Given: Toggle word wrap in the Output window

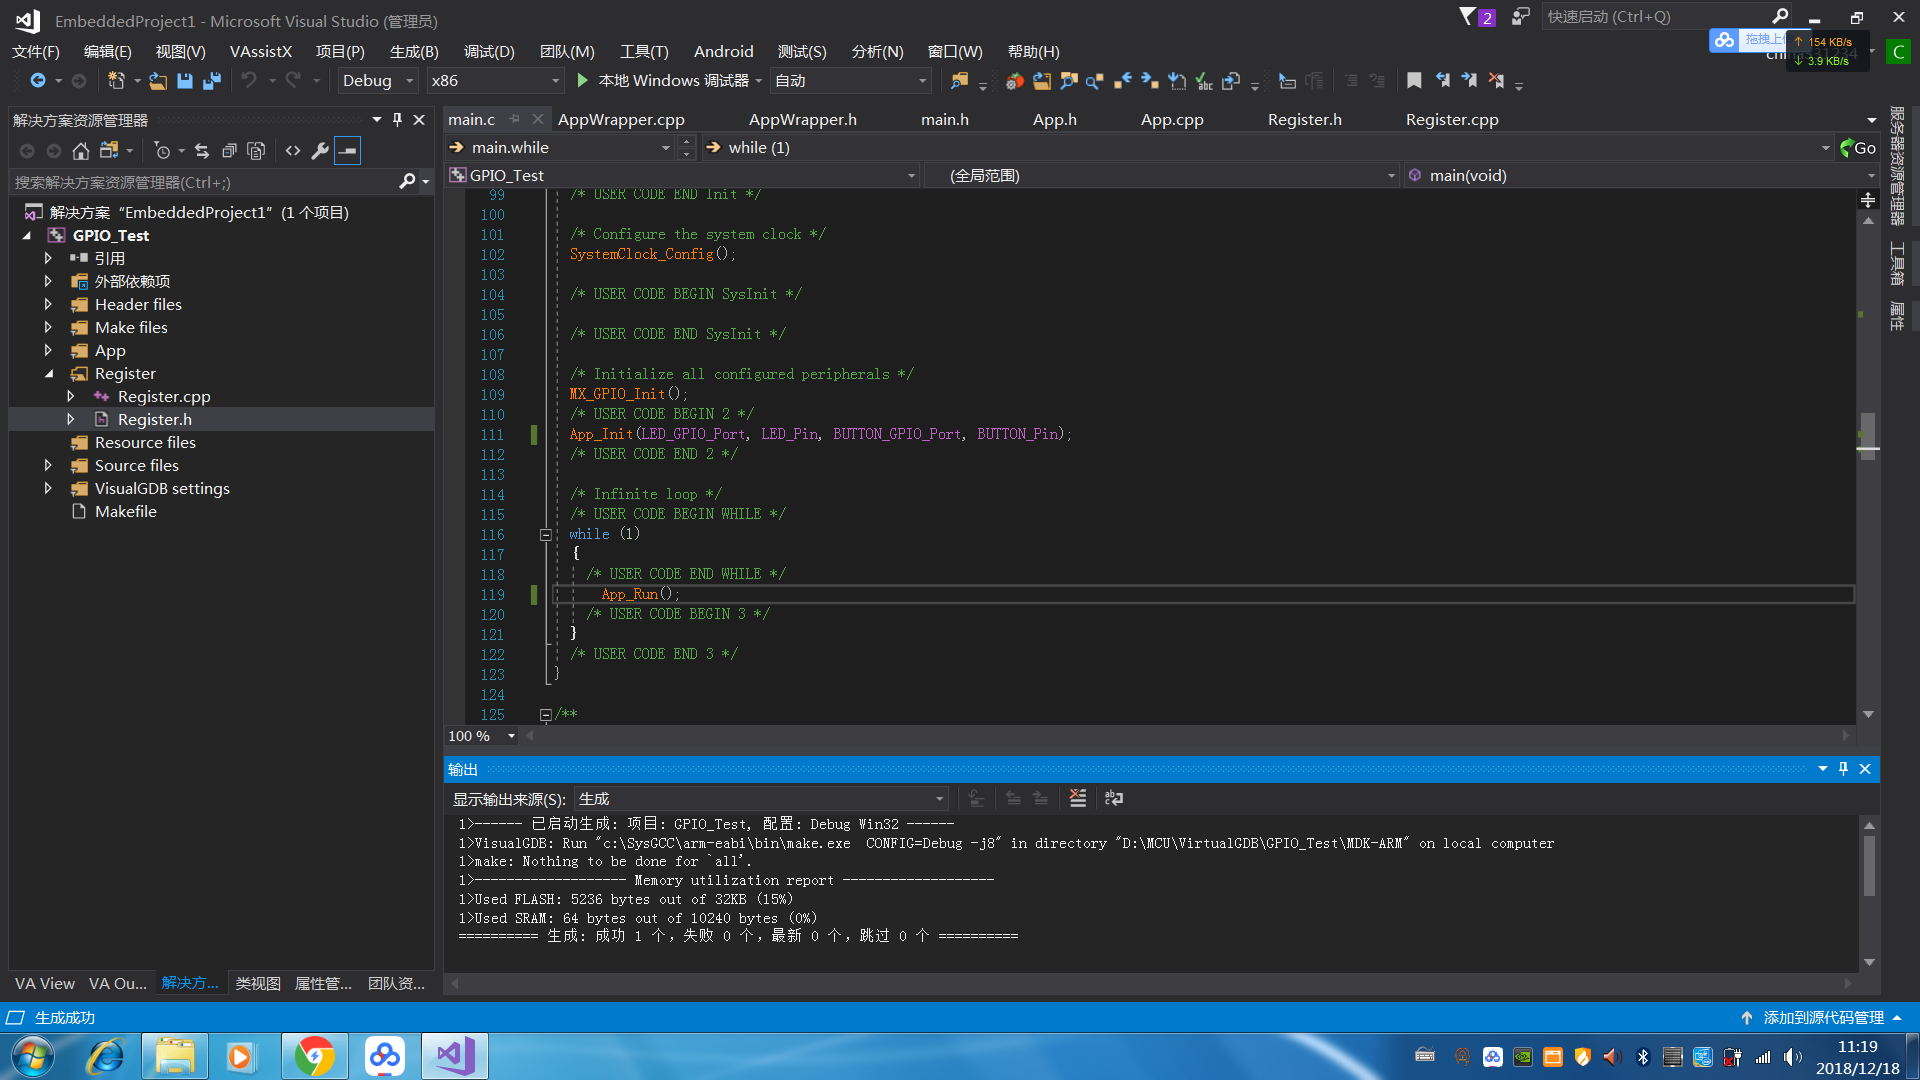Looking at the screenshot, I should 1114,798.
